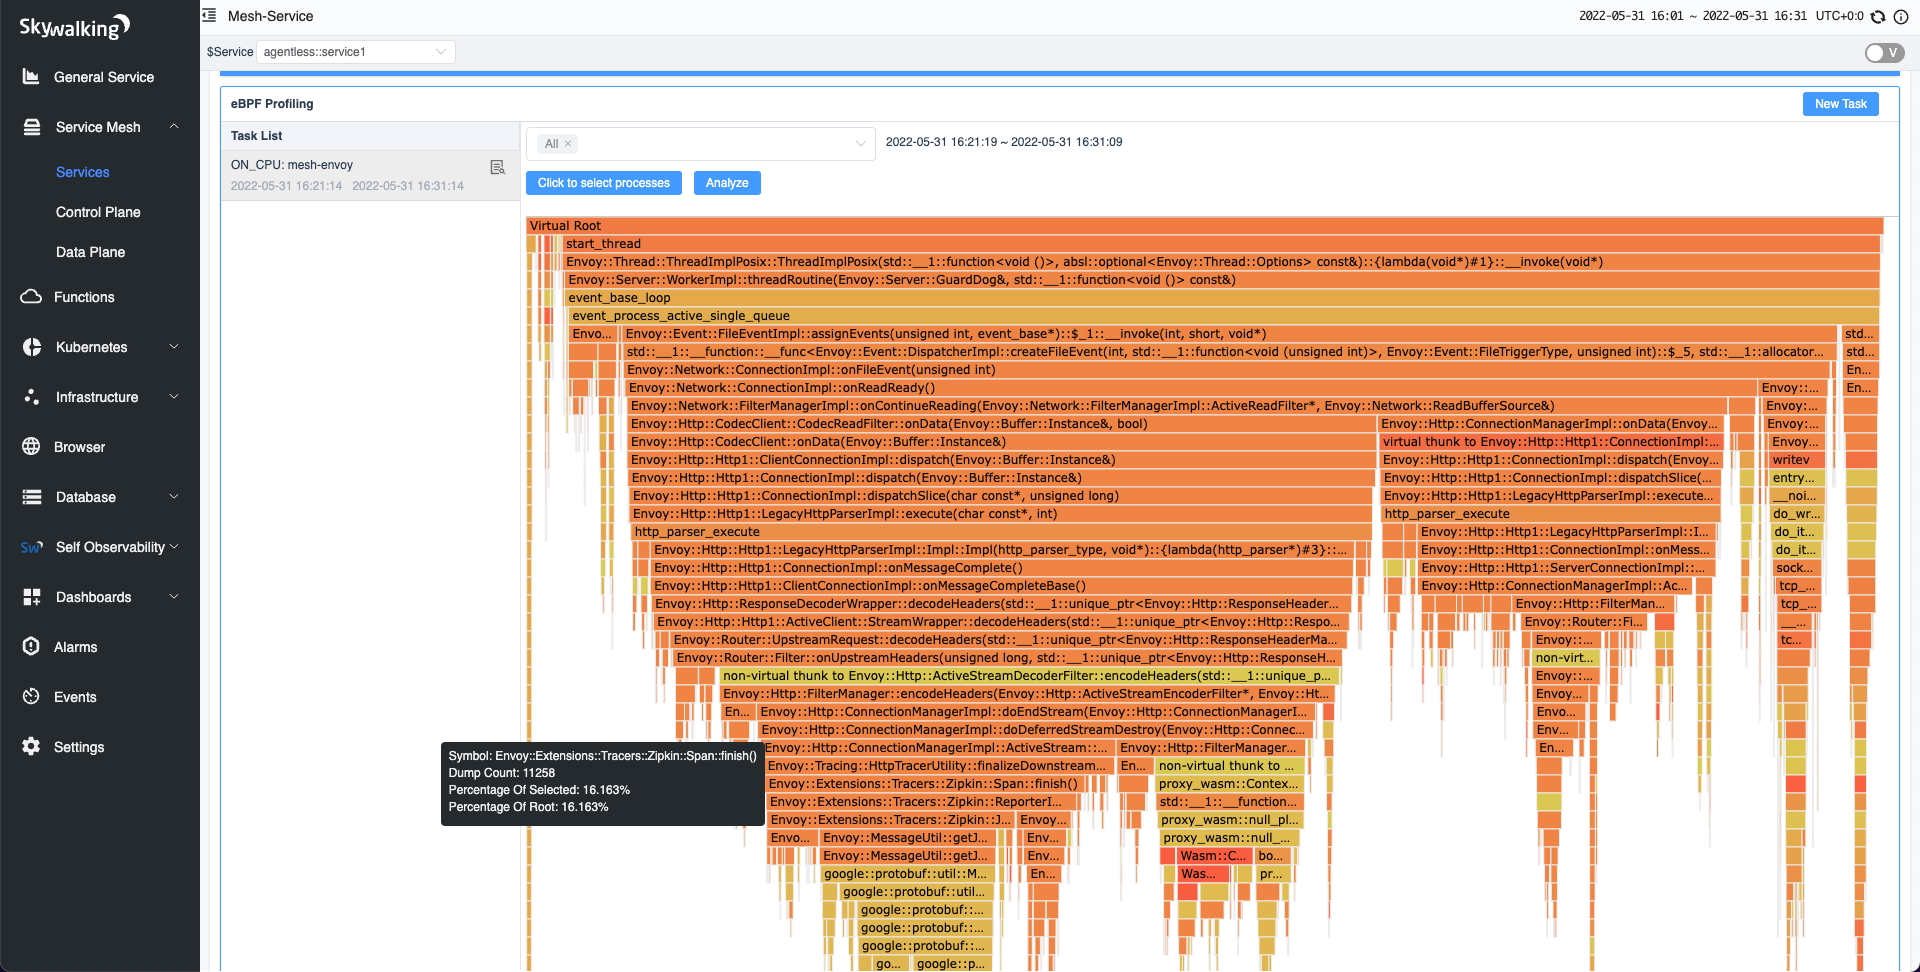Open the agentless::service1 service dropdown
Screen dimensions: 1920x972
[x=355, y=52]
